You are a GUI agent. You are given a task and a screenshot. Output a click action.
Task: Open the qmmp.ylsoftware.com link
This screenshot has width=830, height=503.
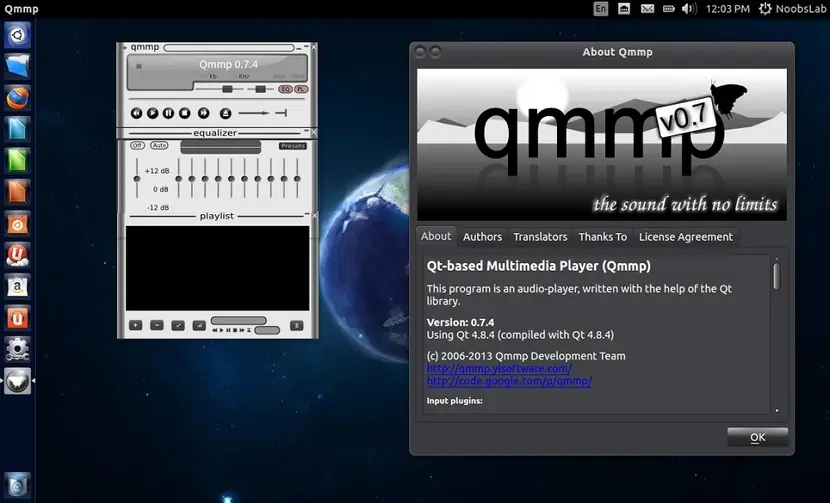click(x=499, y=368)
